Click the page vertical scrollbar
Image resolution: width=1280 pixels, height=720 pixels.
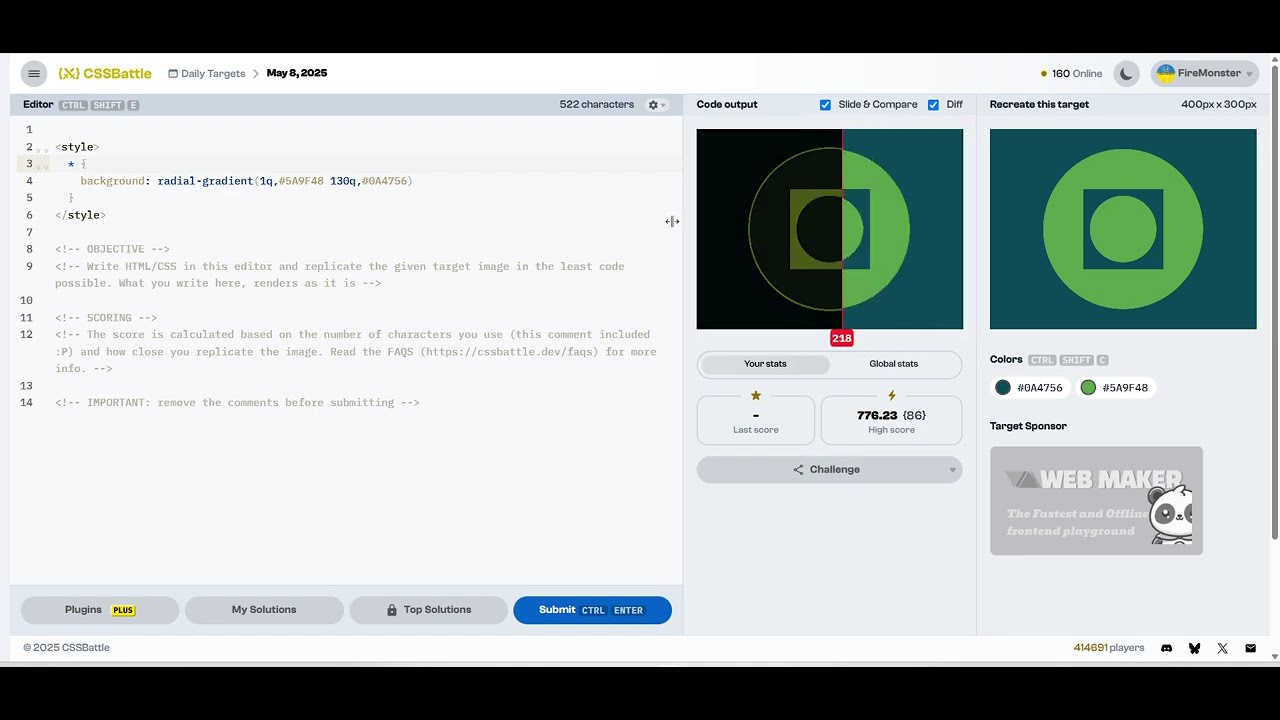tap(1275, 300)
